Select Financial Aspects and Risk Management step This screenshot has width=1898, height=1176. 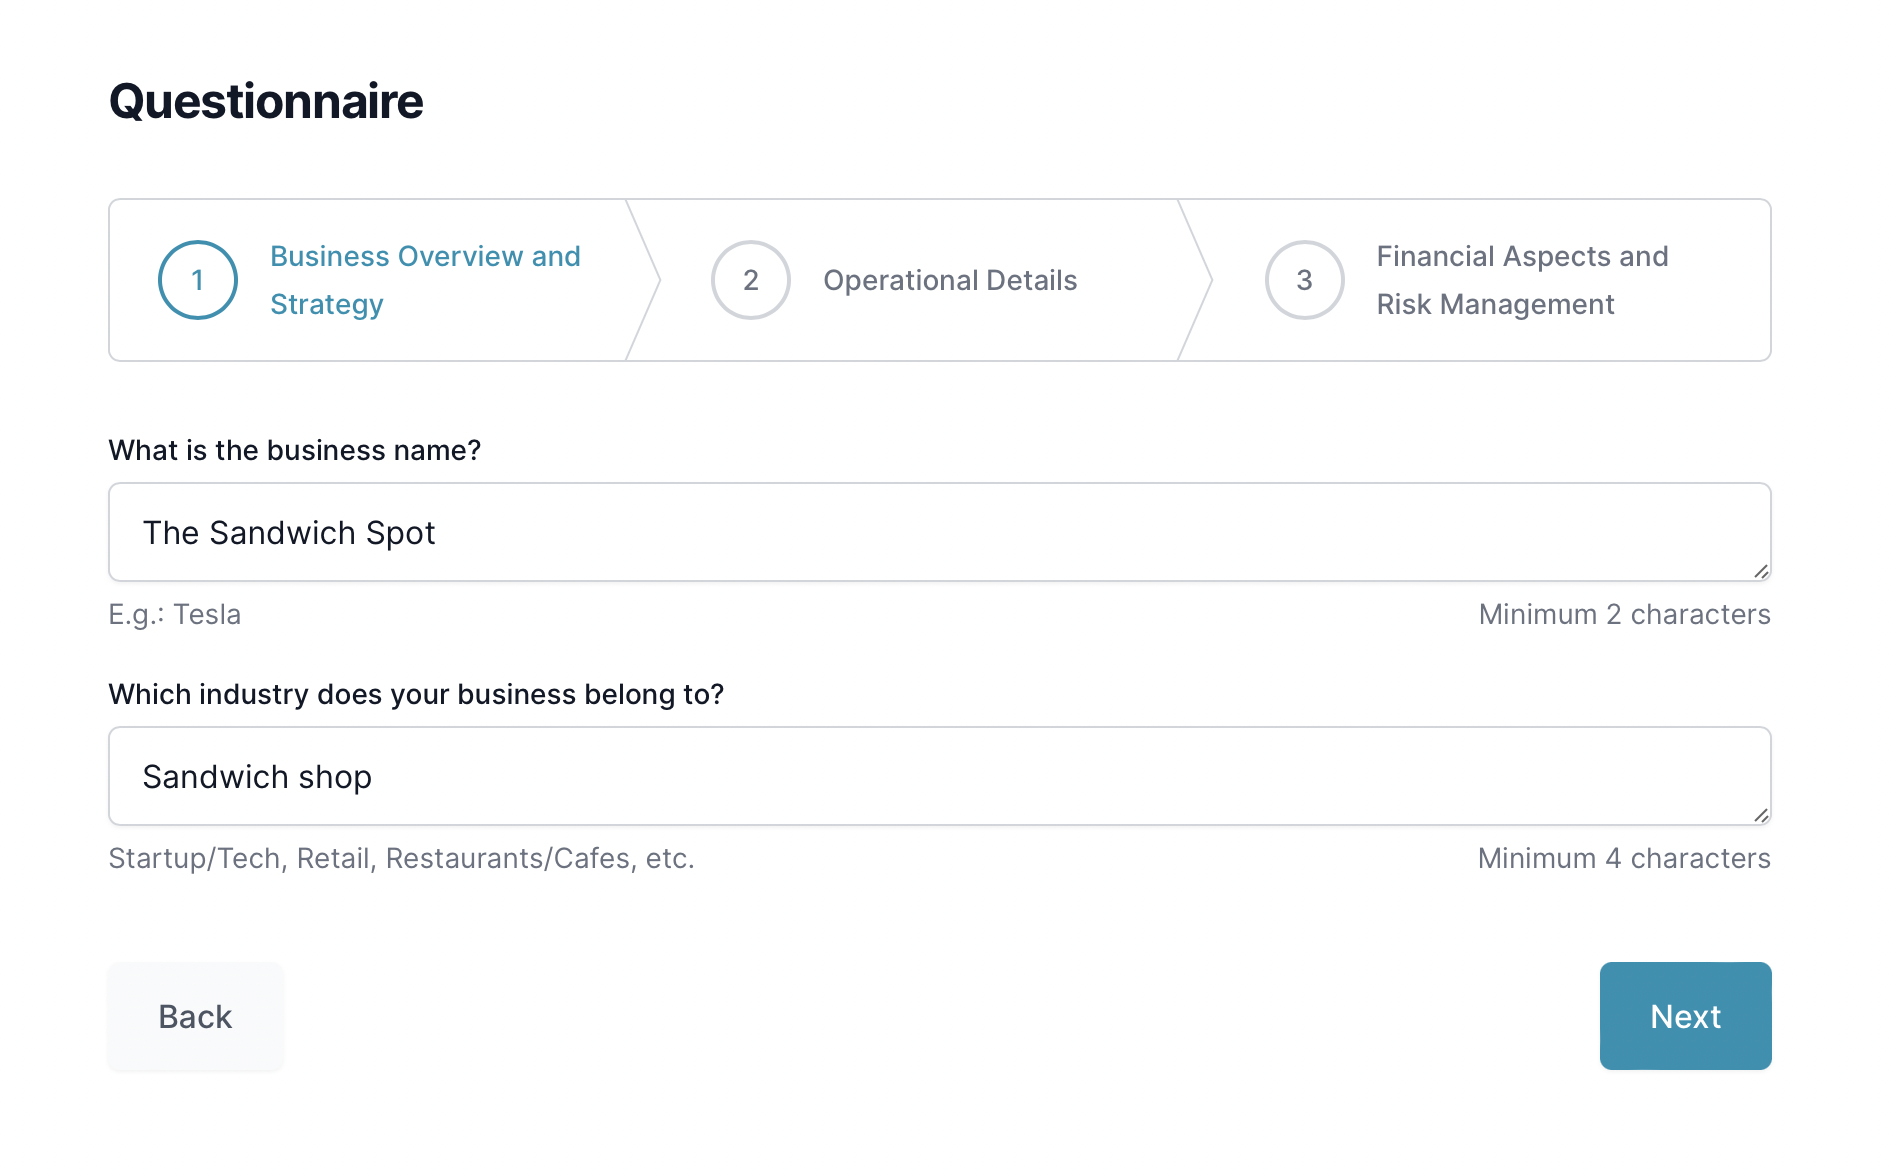coord(1521,280)
